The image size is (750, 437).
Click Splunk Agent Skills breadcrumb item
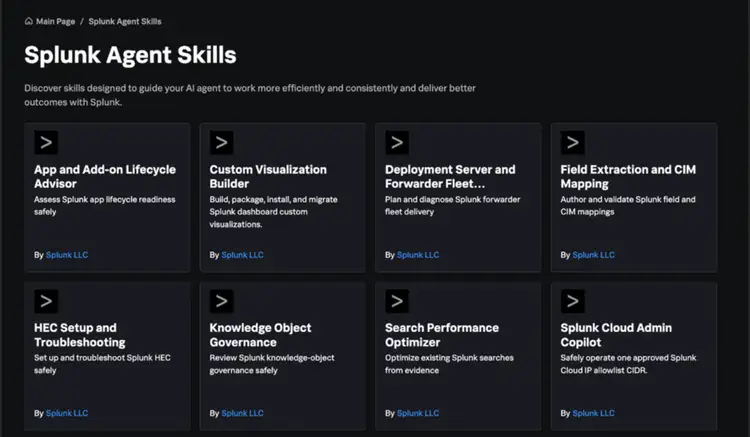(x=125, y=22)
